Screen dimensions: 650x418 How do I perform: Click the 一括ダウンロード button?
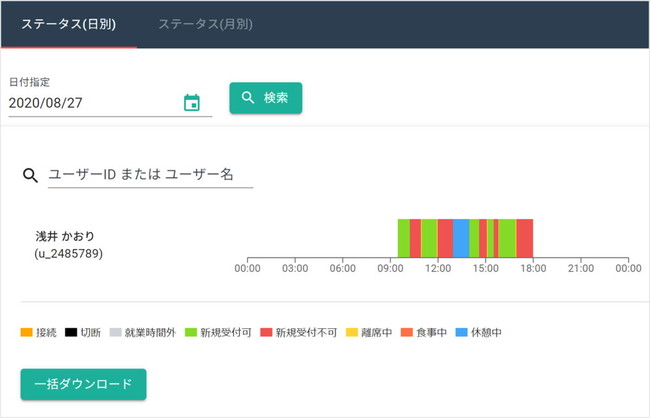tap(83, 384)
